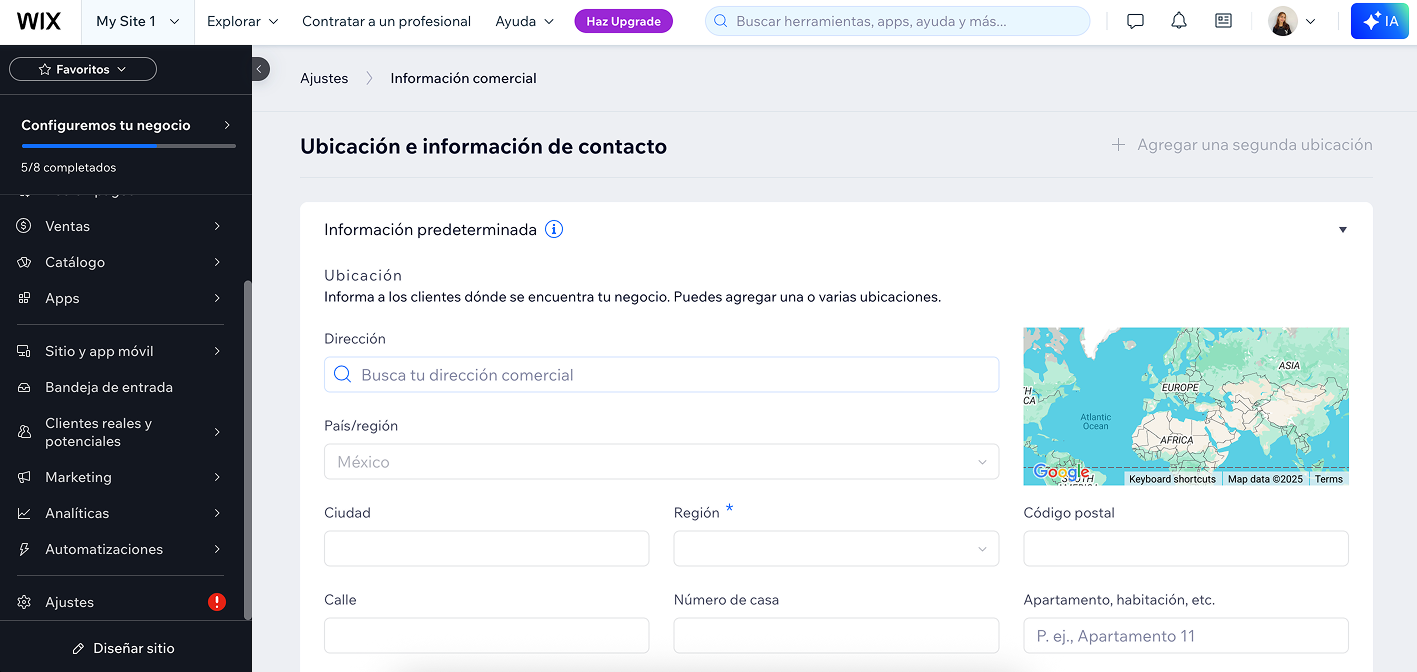
Task: Expand the Apps submenu chevron
Action: pos(217,298)
